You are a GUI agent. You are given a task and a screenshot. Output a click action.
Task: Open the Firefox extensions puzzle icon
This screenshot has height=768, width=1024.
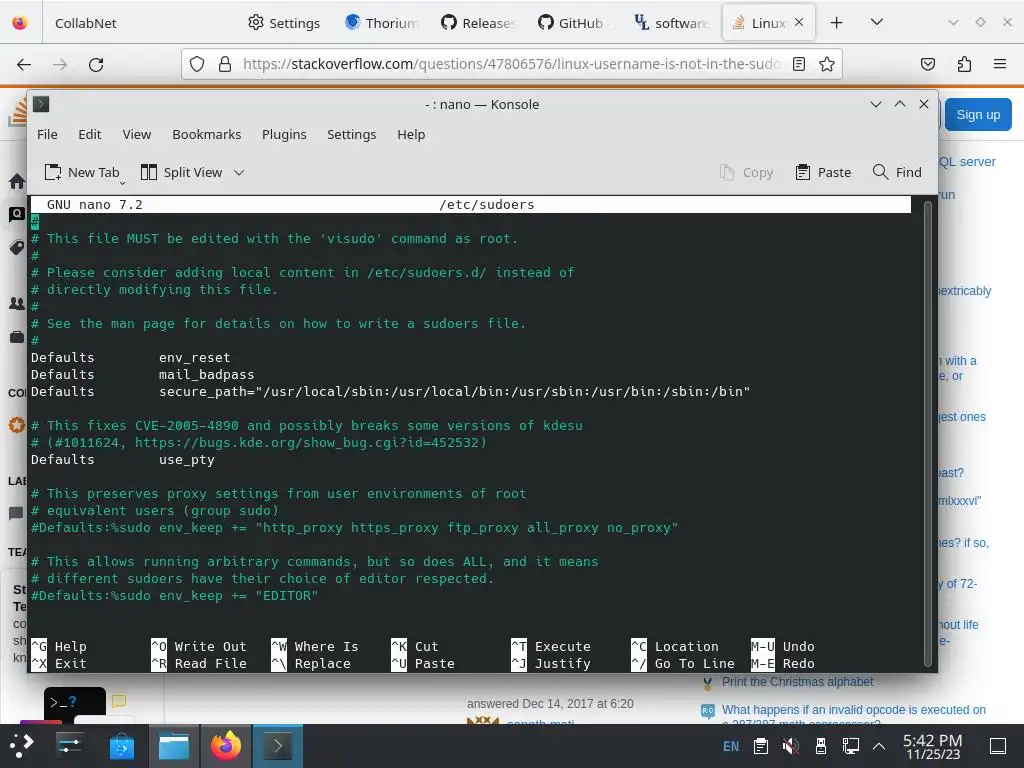(x=964, y=64)
